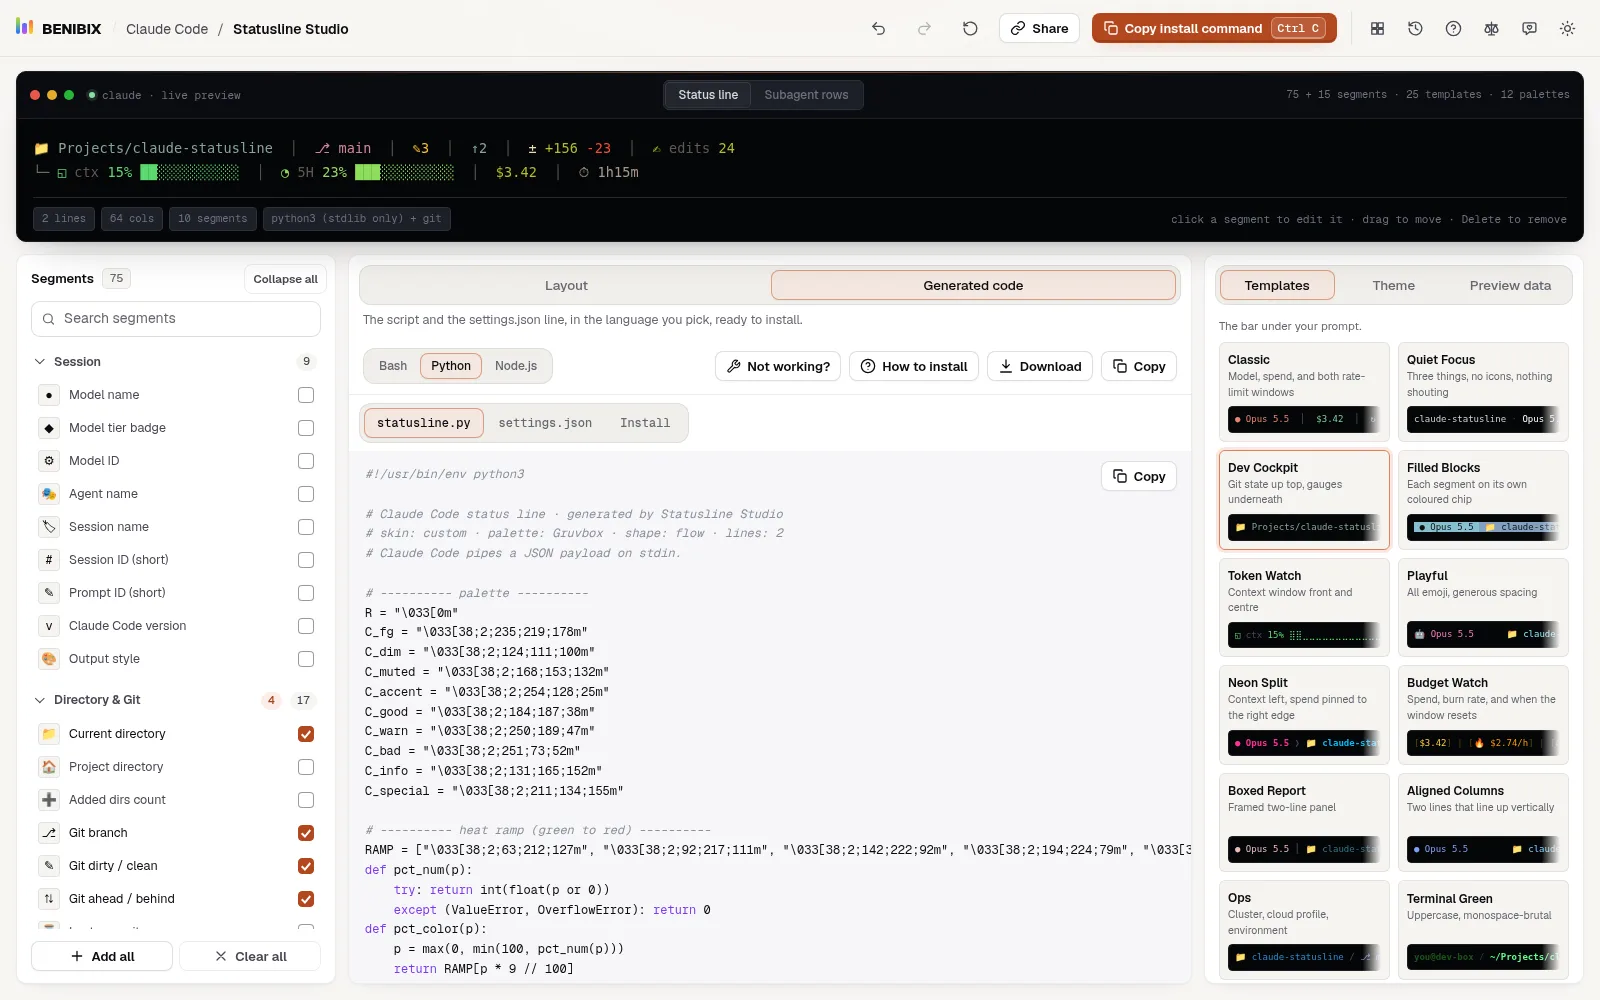Click the balance scales icon

tap(1491, 29)
